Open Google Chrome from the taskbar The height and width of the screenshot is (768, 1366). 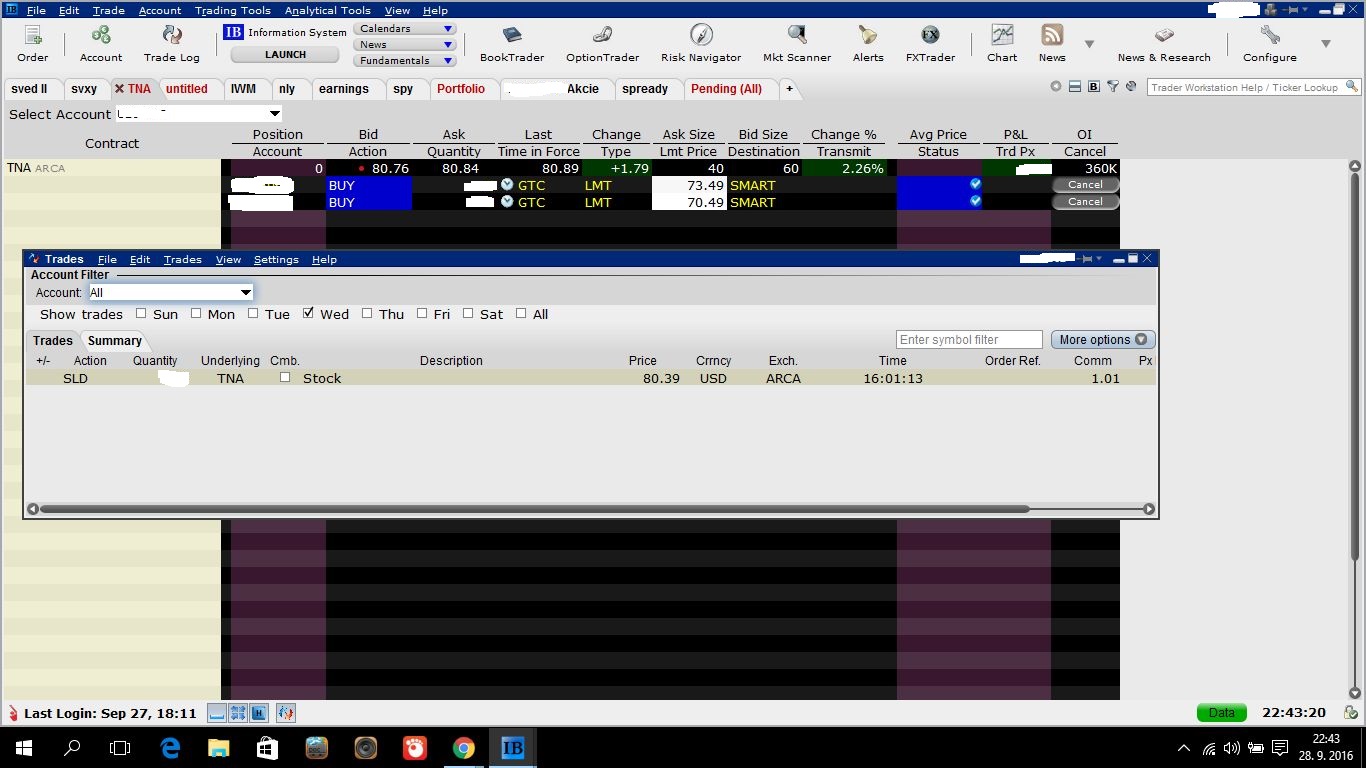pyautogui.click(x=463, y=748)
